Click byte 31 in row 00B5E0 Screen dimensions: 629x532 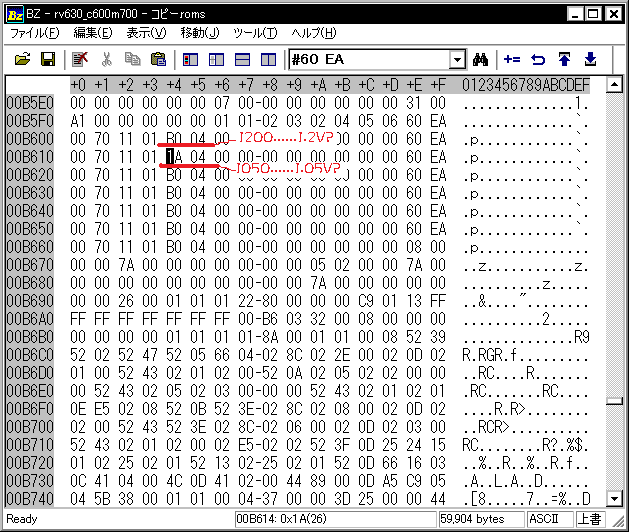tap(414, 103)
